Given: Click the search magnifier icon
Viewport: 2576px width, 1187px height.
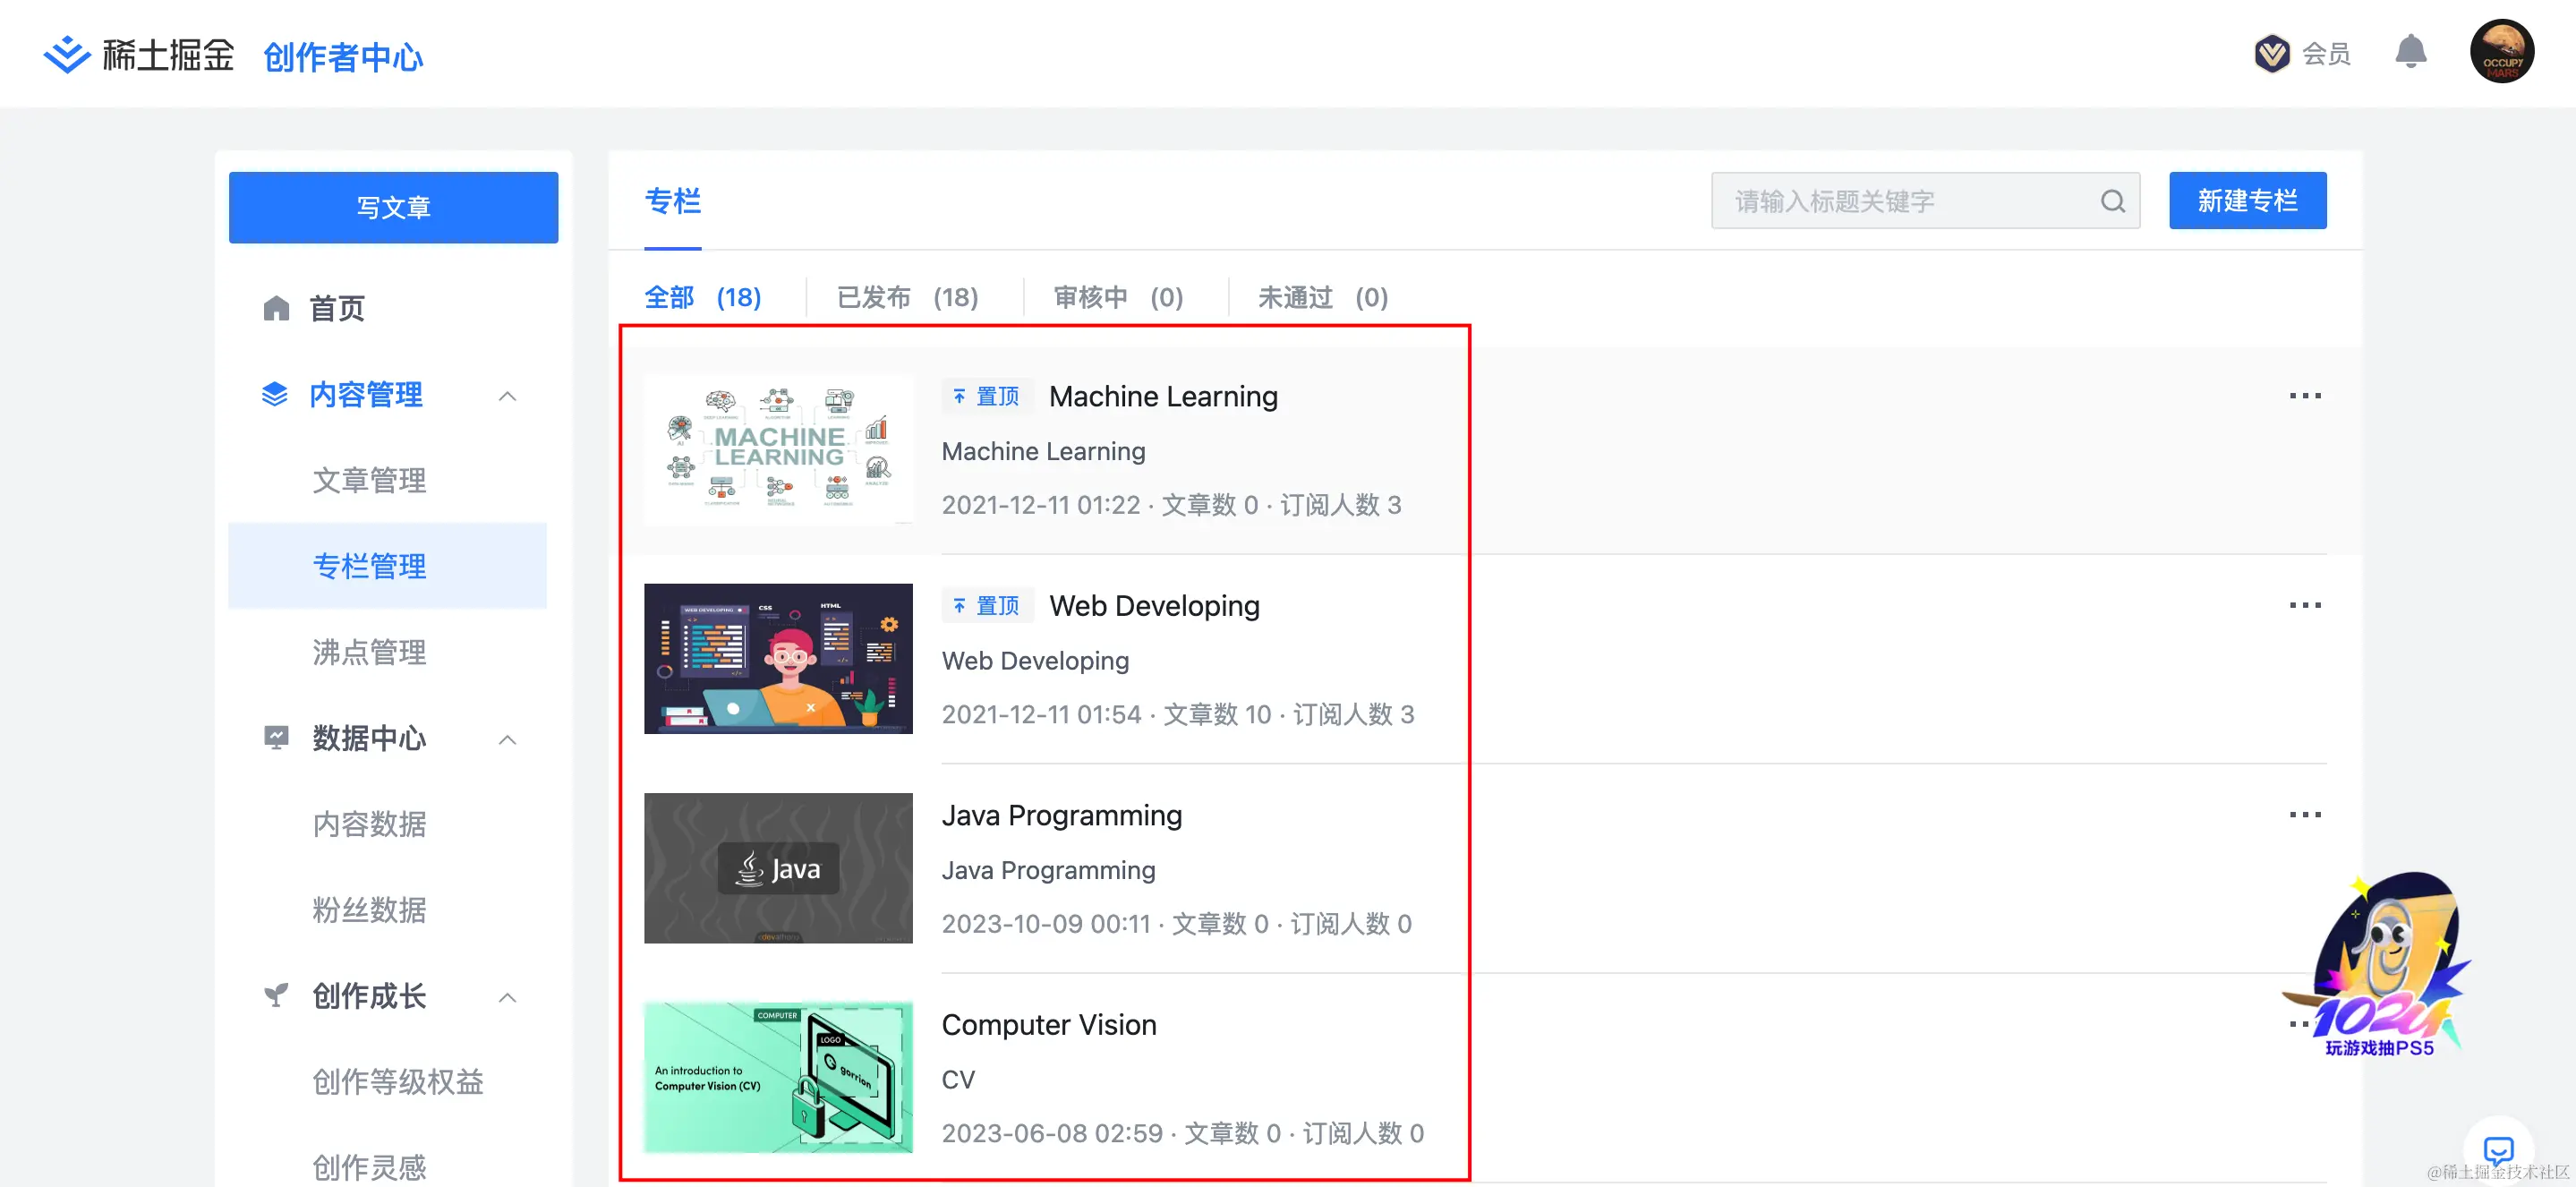Looking at the screenshot, I should click(2112, 201).
